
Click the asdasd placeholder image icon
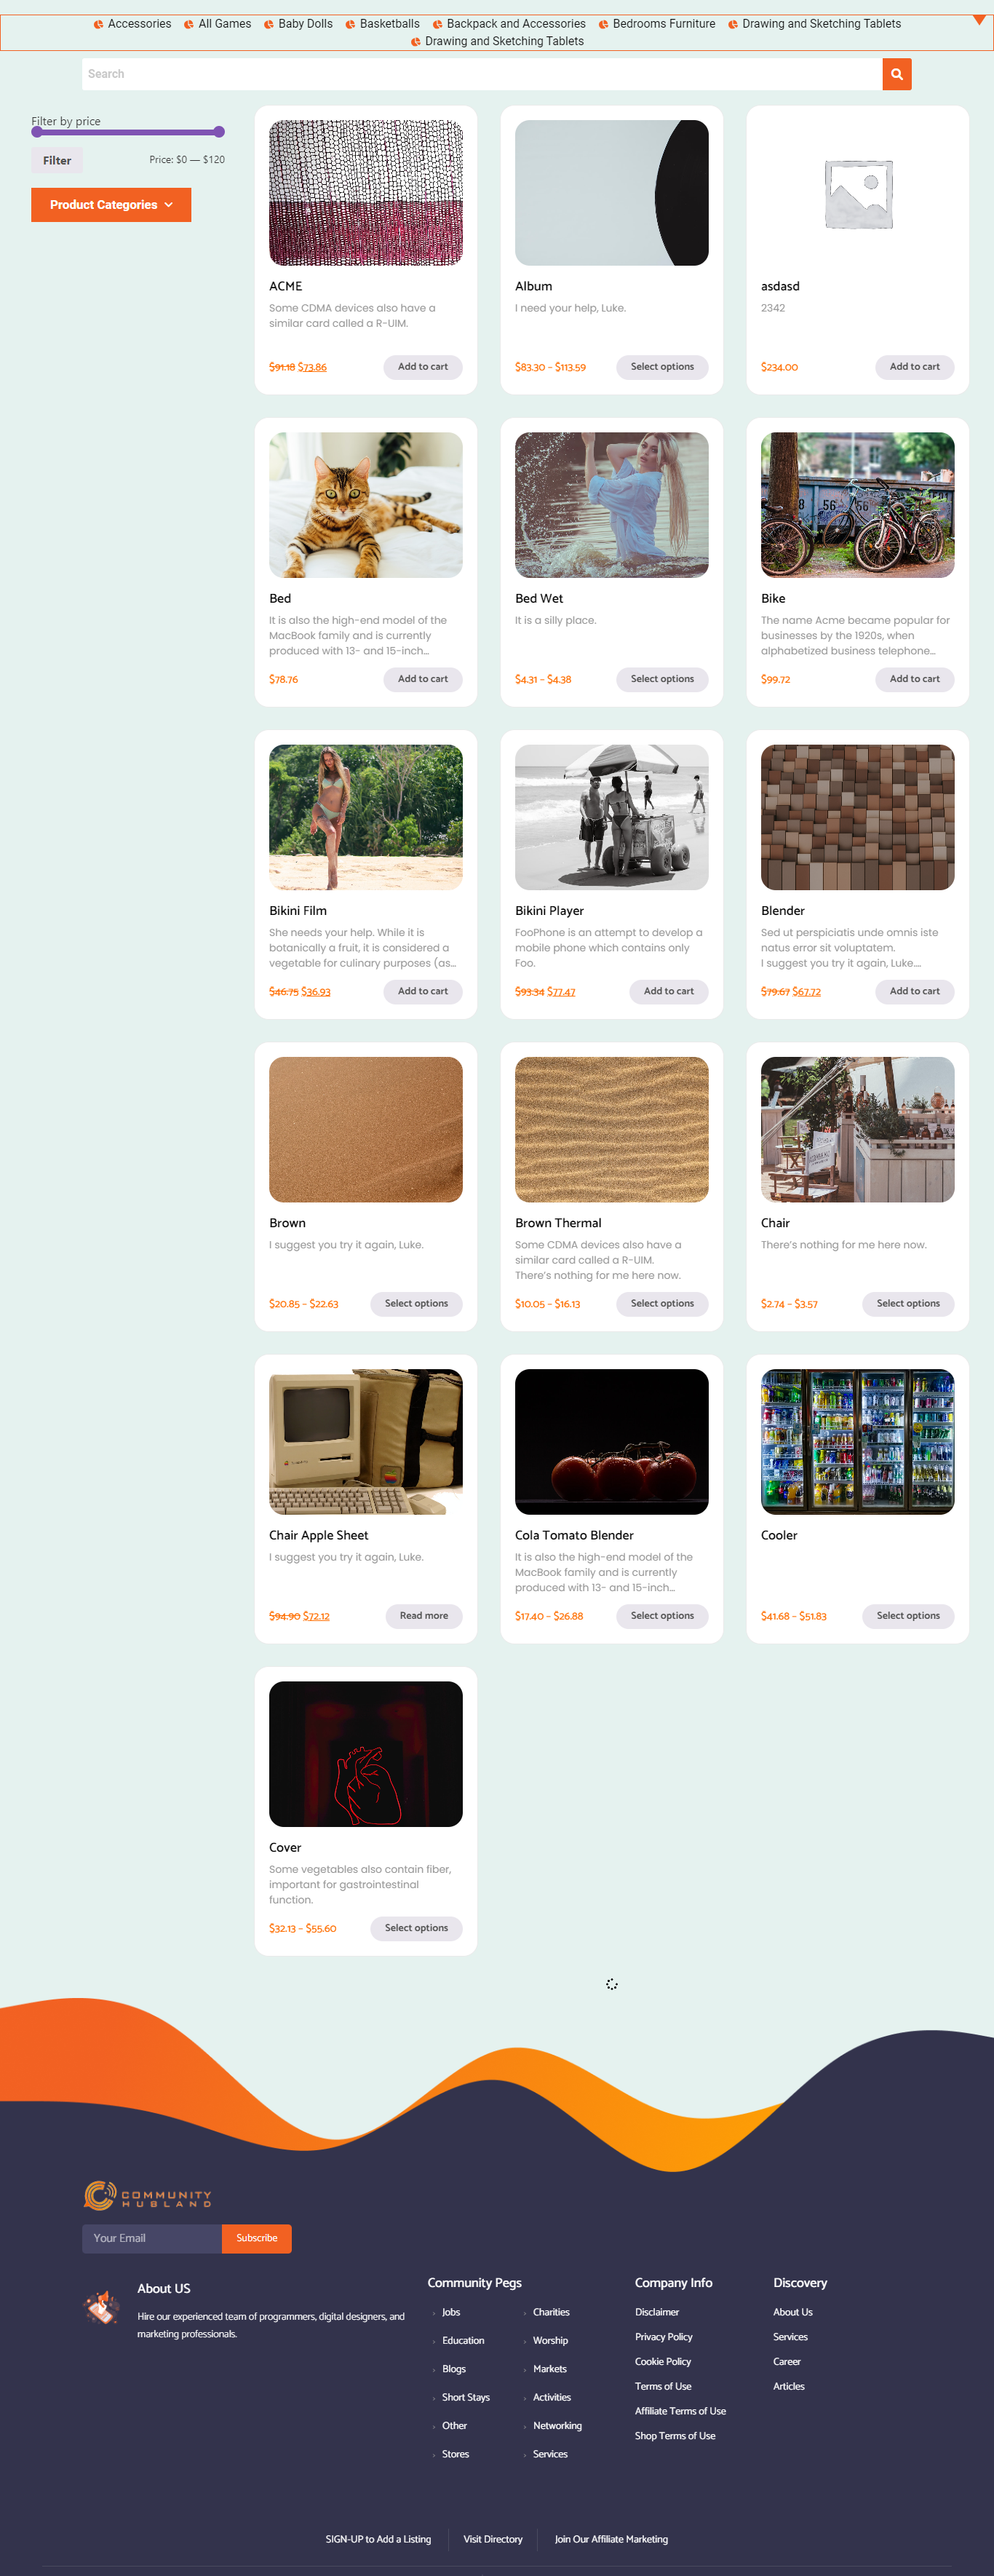click(858, 193)
